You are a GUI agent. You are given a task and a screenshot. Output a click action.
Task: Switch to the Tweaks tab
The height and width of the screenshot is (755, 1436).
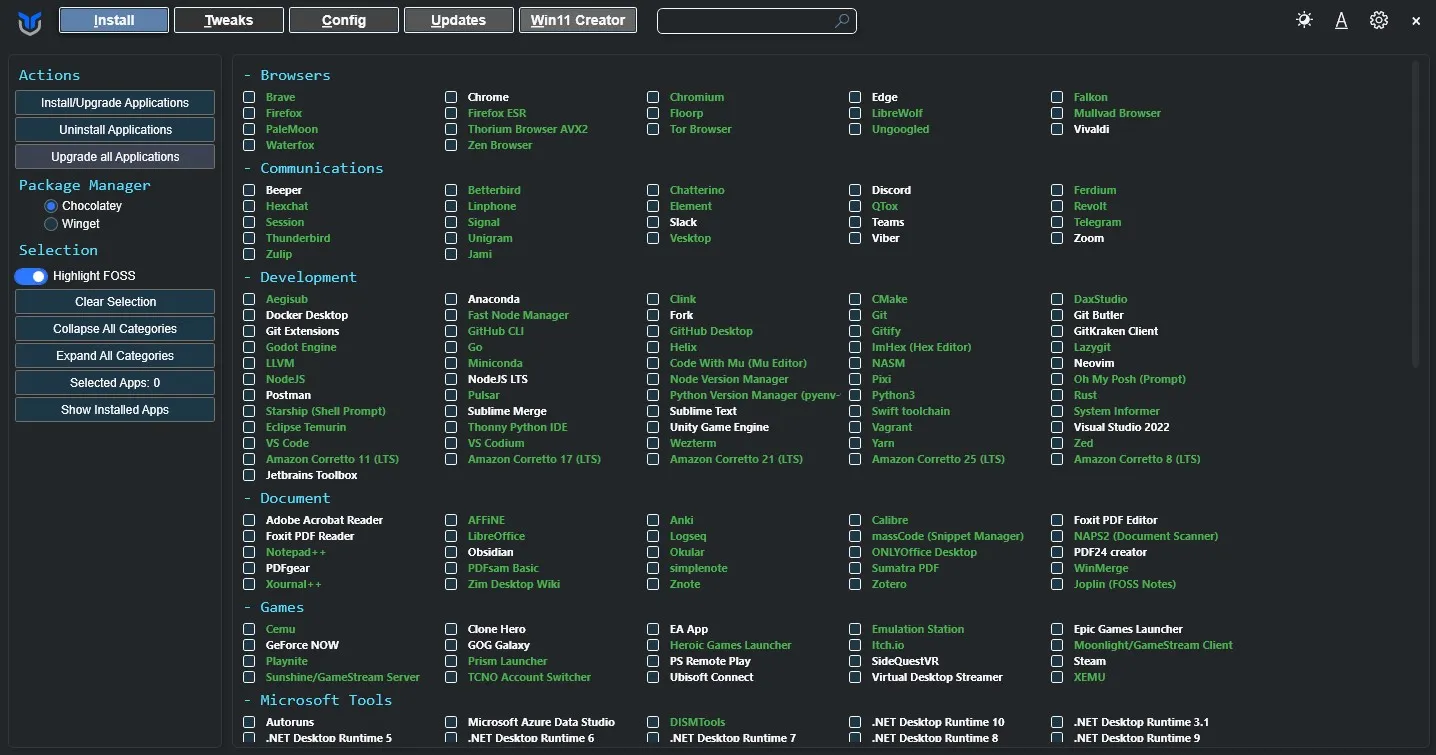click(x=228, y=20)
